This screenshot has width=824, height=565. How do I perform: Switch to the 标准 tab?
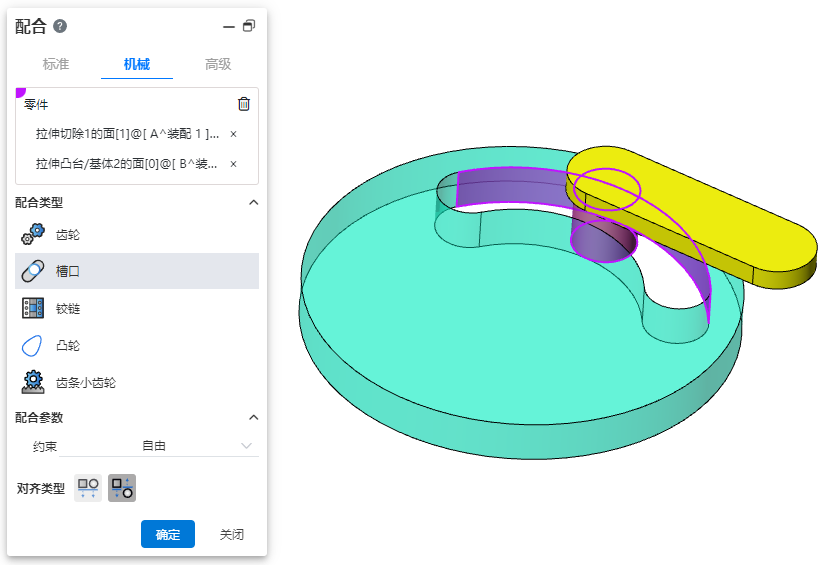(56, 64)
